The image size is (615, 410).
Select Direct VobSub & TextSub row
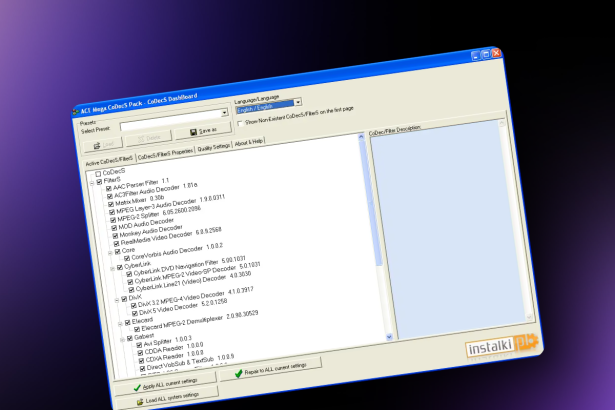190,362
